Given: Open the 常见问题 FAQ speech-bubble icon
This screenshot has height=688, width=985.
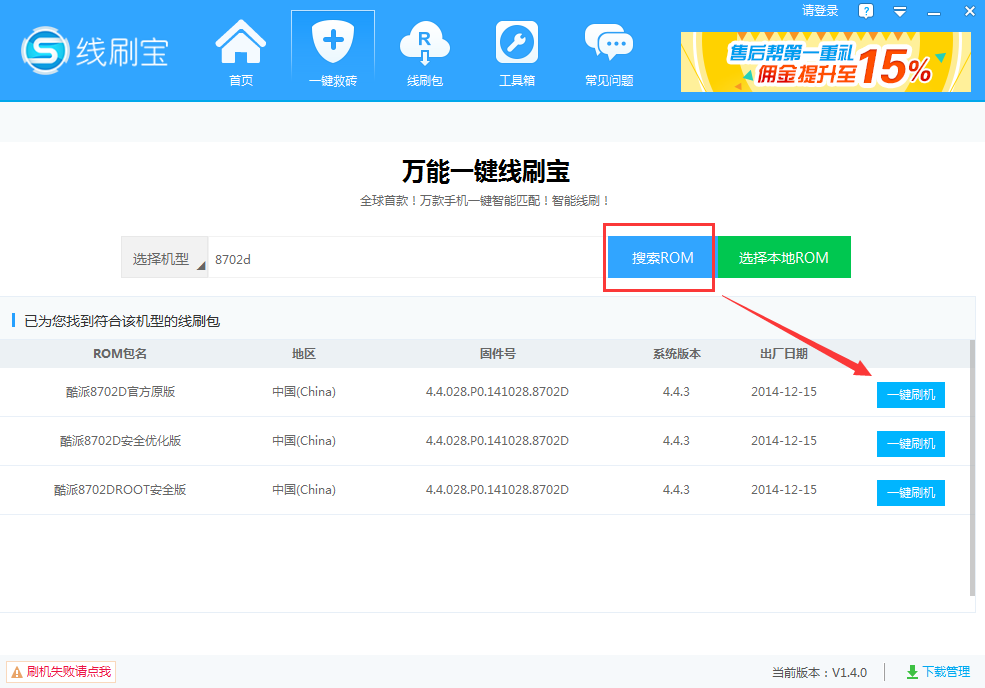Looking at the screenshot, I should [x=608, y=50].
